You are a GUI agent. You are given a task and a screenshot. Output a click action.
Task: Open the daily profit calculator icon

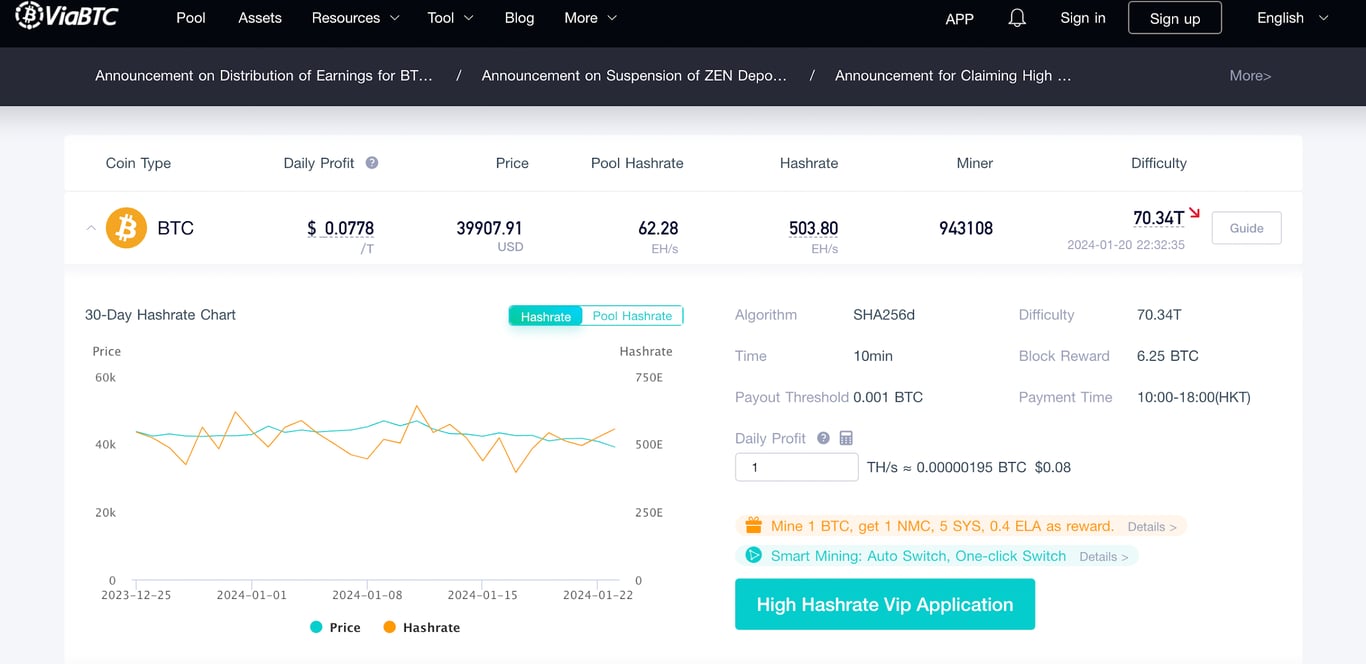point(846,438)
